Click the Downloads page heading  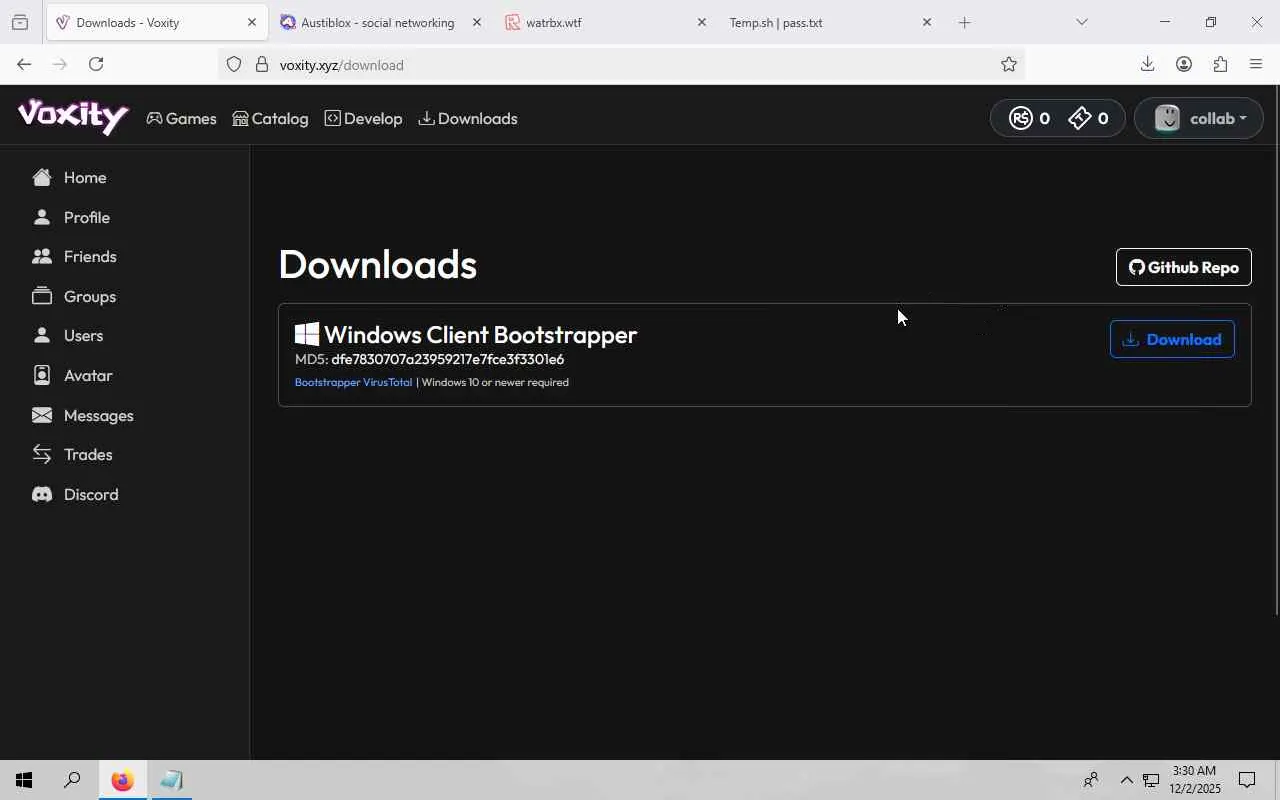378,264
